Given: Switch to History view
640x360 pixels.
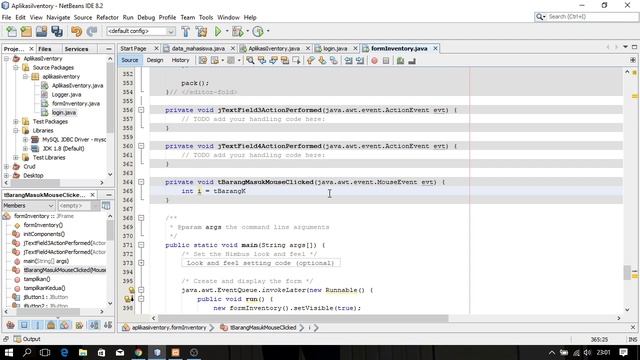Looking at the screenshot, I should (180, 60).
